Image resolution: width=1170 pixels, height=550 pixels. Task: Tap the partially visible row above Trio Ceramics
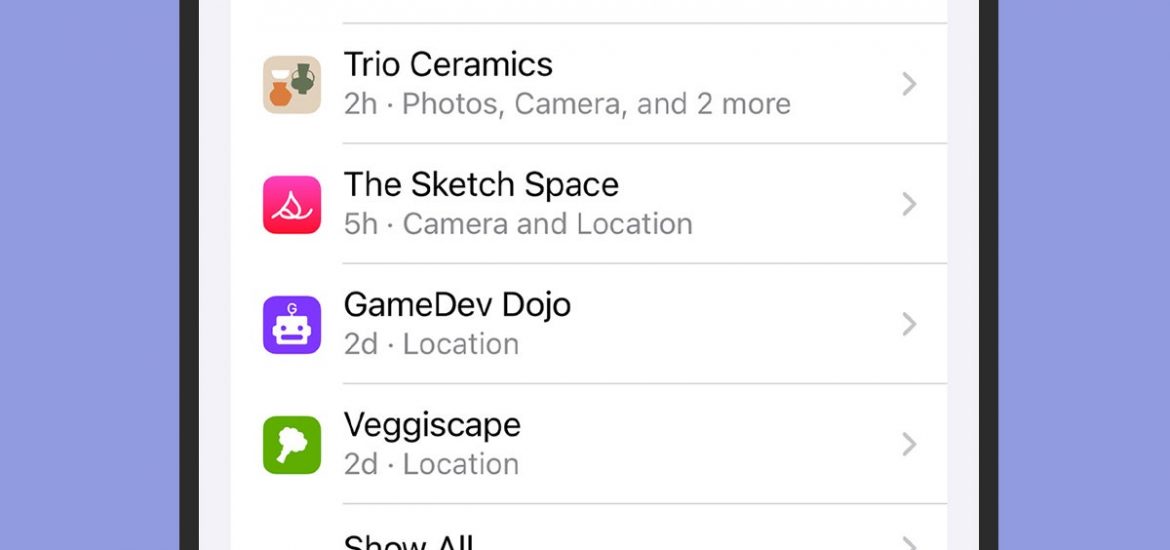589,11
